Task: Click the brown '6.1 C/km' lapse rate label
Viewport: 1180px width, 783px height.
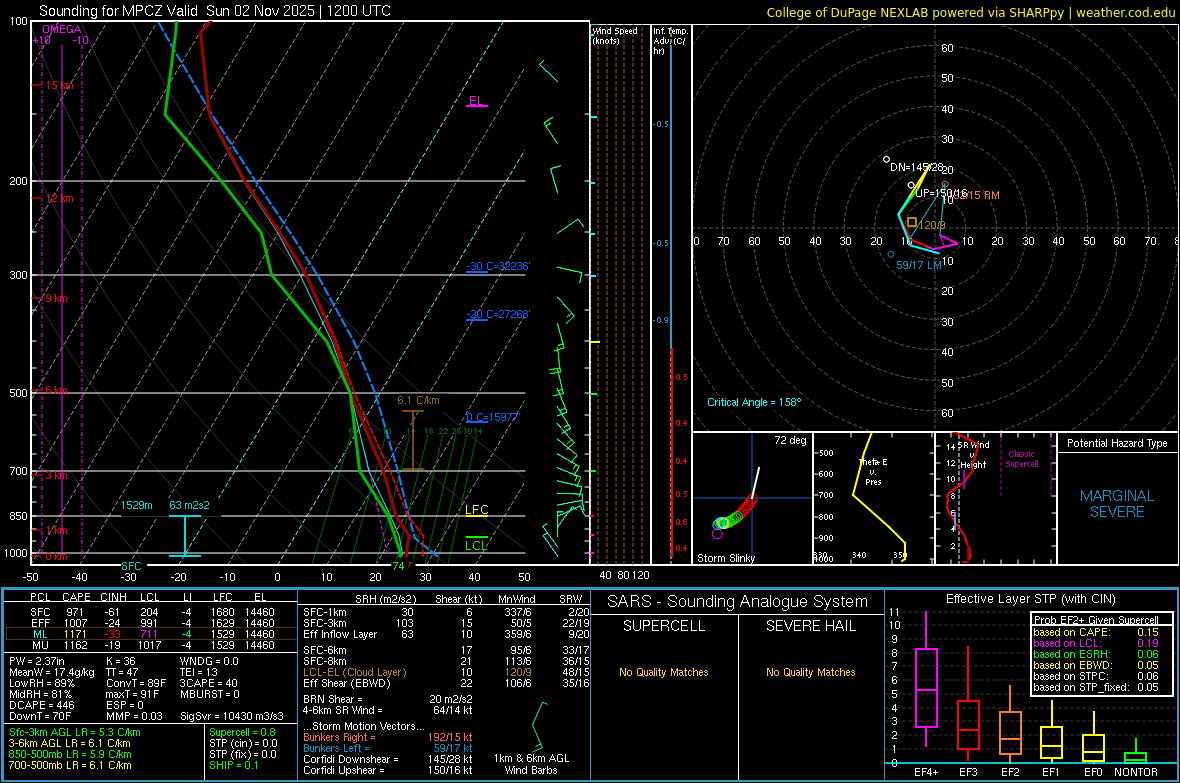Action: [418, 401]
